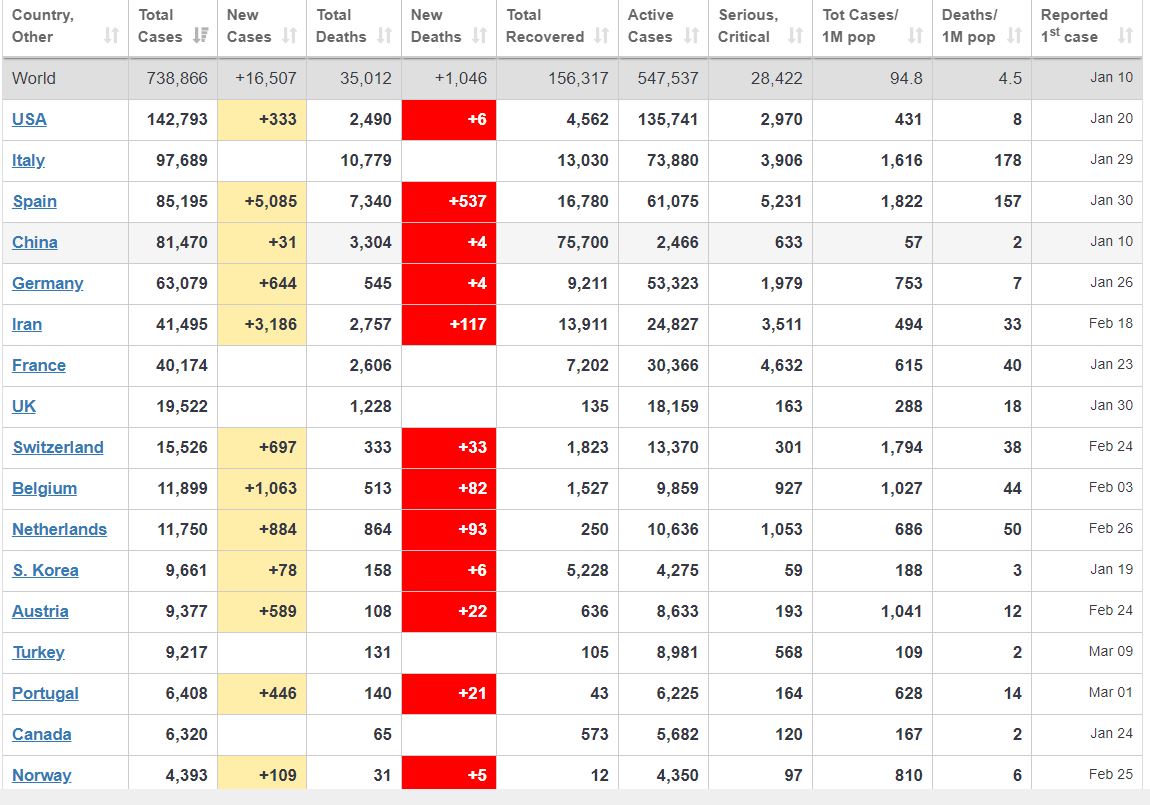Click sort arrows in Active Cases column
This screenshot has height=805, width=1150.
(691, 37)
